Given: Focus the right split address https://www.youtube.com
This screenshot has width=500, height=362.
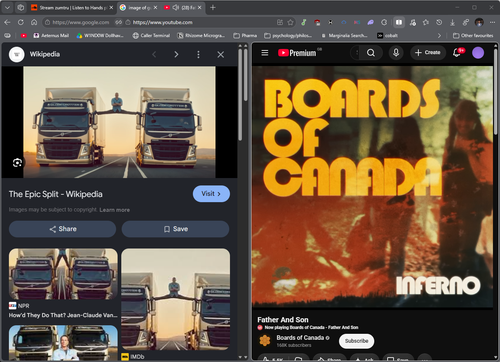Looking at the screenshot, I should click(163, 22).
